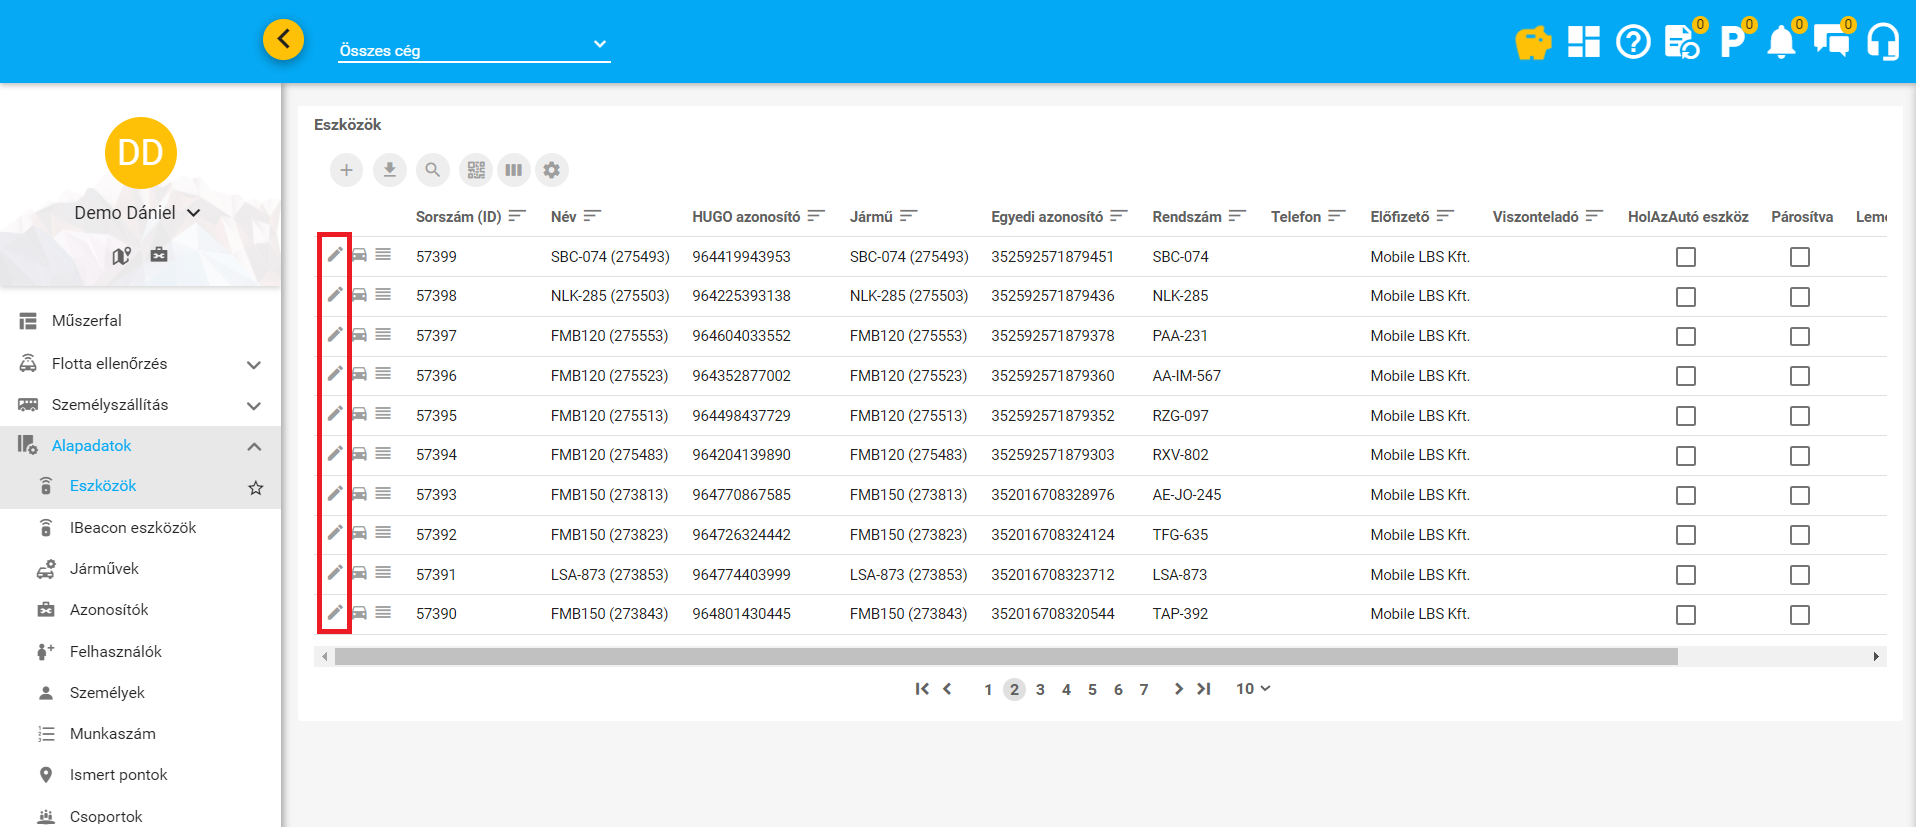Screen dimensions: 1916x827
Task: Jump to the last page of results
Action: (1204, 689)
